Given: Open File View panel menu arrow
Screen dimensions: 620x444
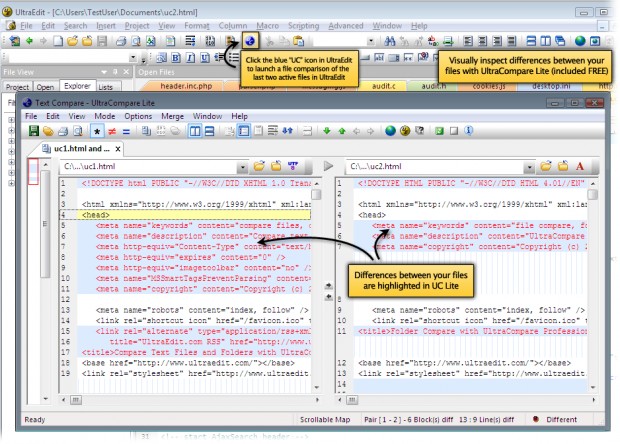Looking at the screenshot, I should click(x=104, y=72).
